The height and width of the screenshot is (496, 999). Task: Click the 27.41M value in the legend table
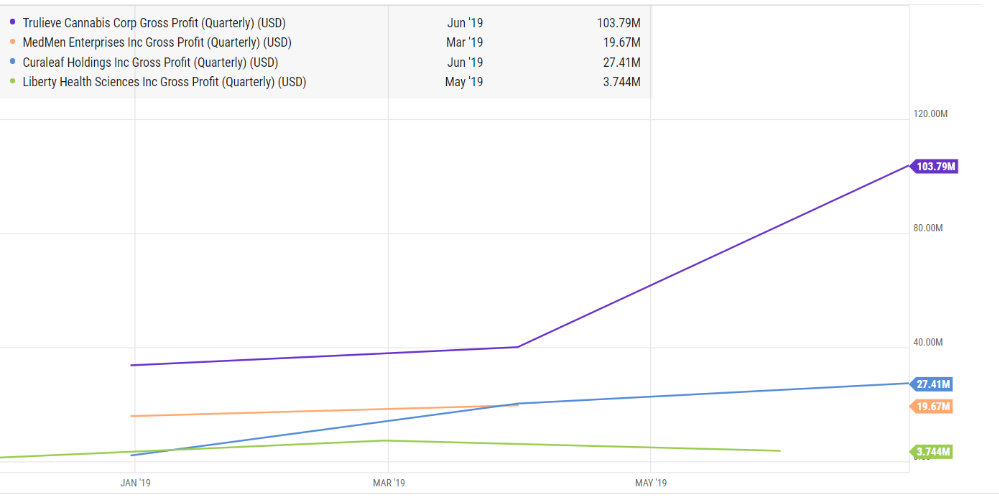(x=622, y=62)
